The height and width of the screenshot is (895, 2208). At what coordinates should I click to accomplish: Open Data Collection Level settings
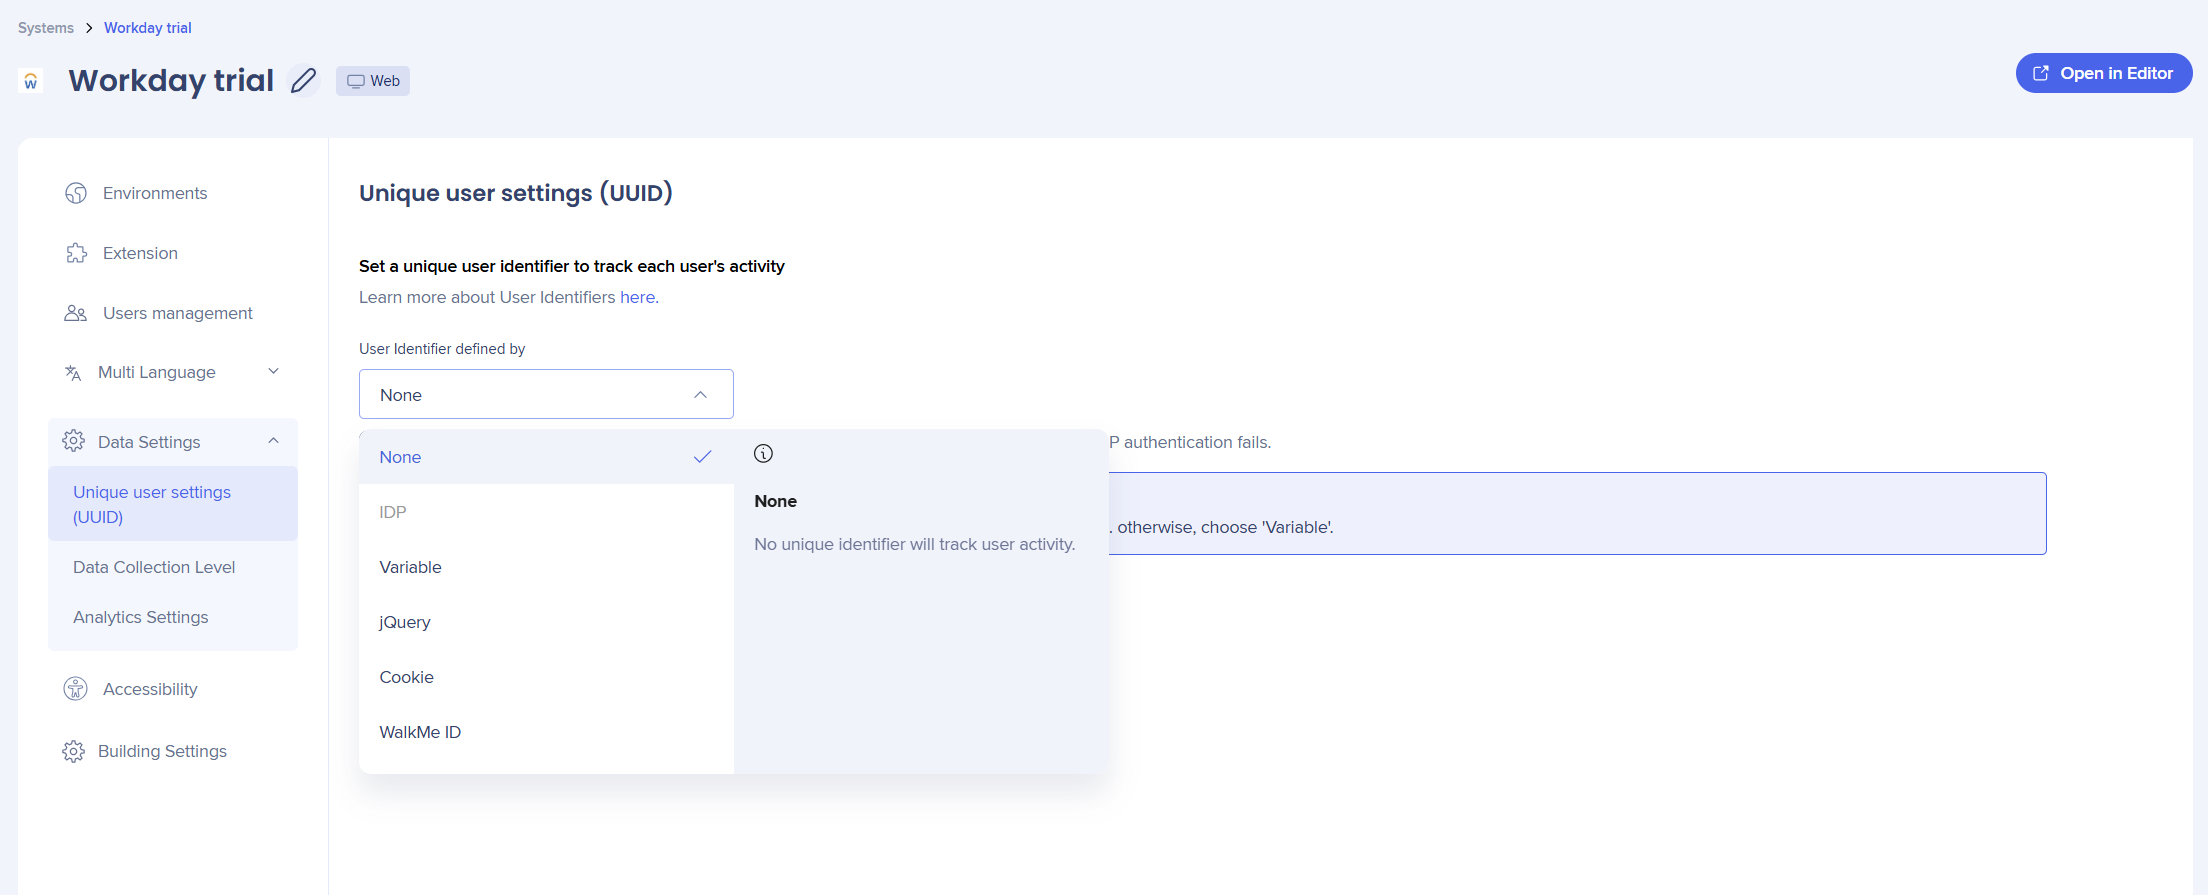coord(154,567)
